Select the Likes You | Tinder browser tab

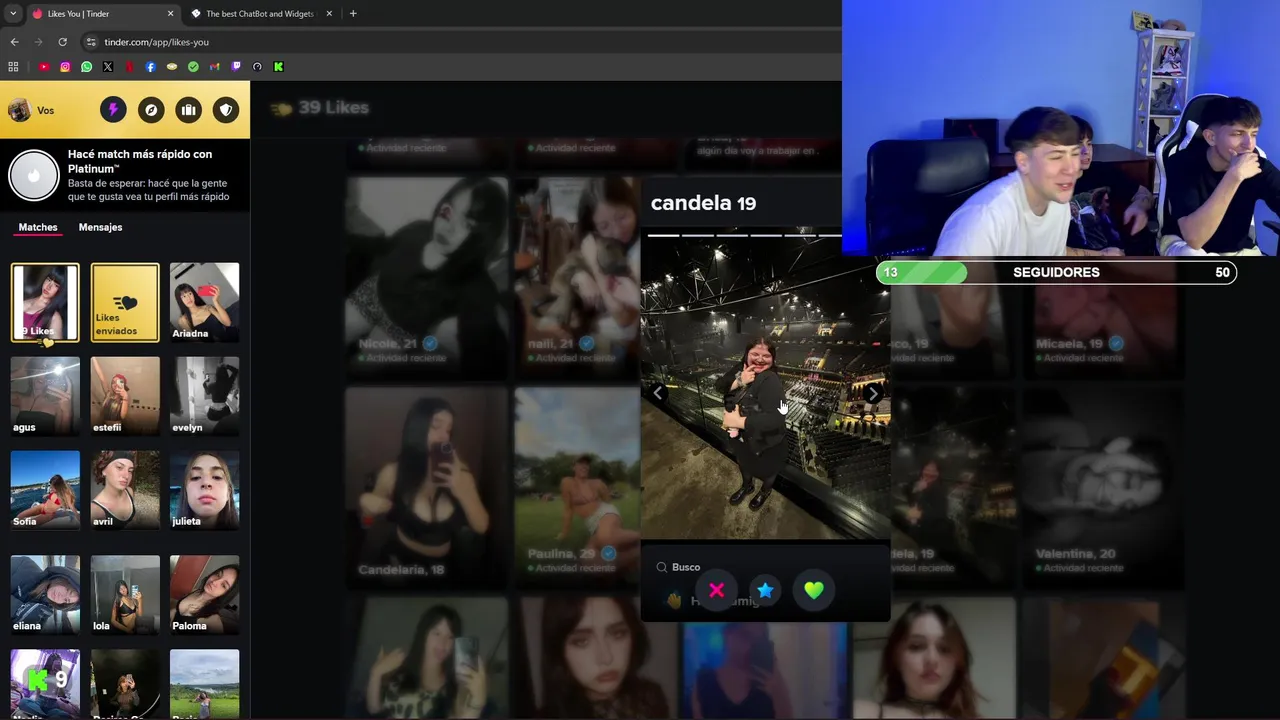point(102,14)
